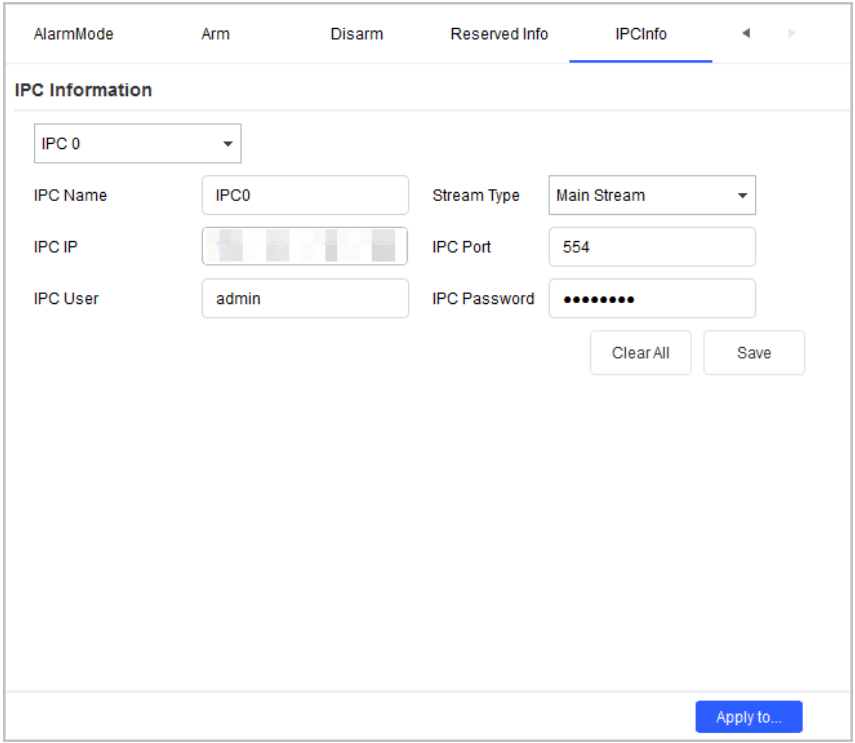Go to the Reserved Info tab
855x743 pixels.
tap(499, 34)
